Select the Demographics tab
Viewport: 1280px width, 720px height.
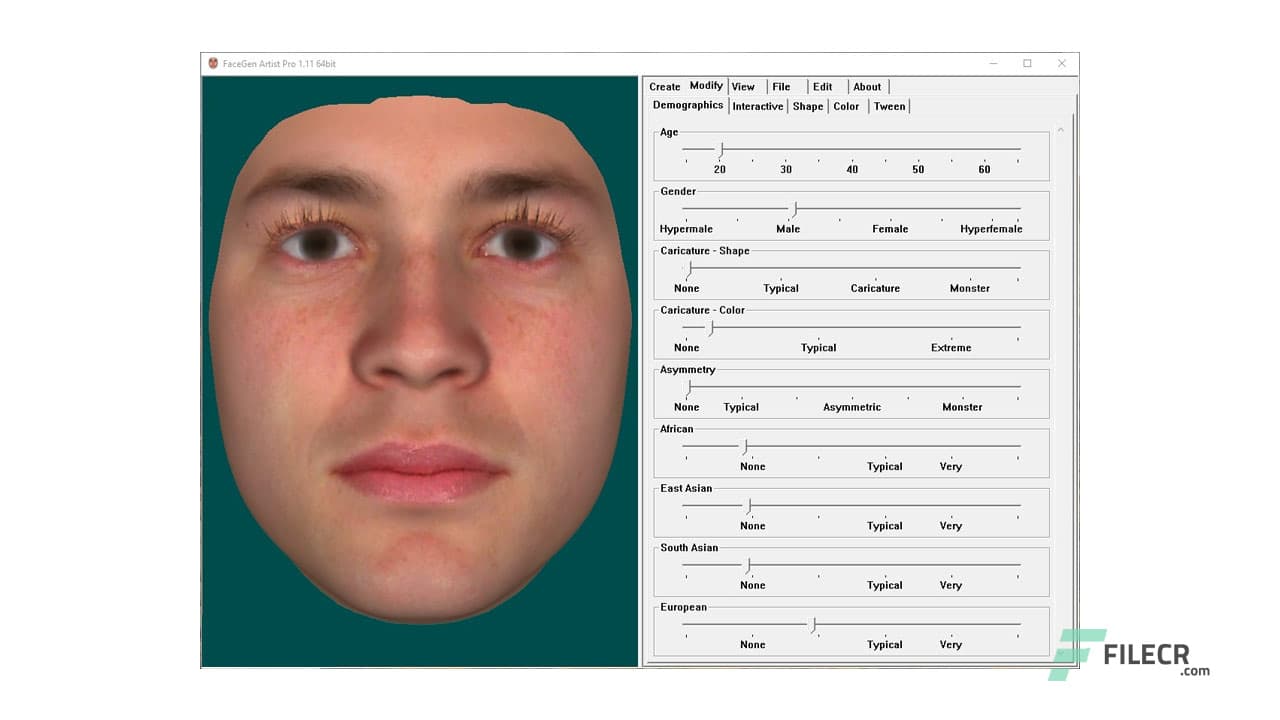point(687,105)
